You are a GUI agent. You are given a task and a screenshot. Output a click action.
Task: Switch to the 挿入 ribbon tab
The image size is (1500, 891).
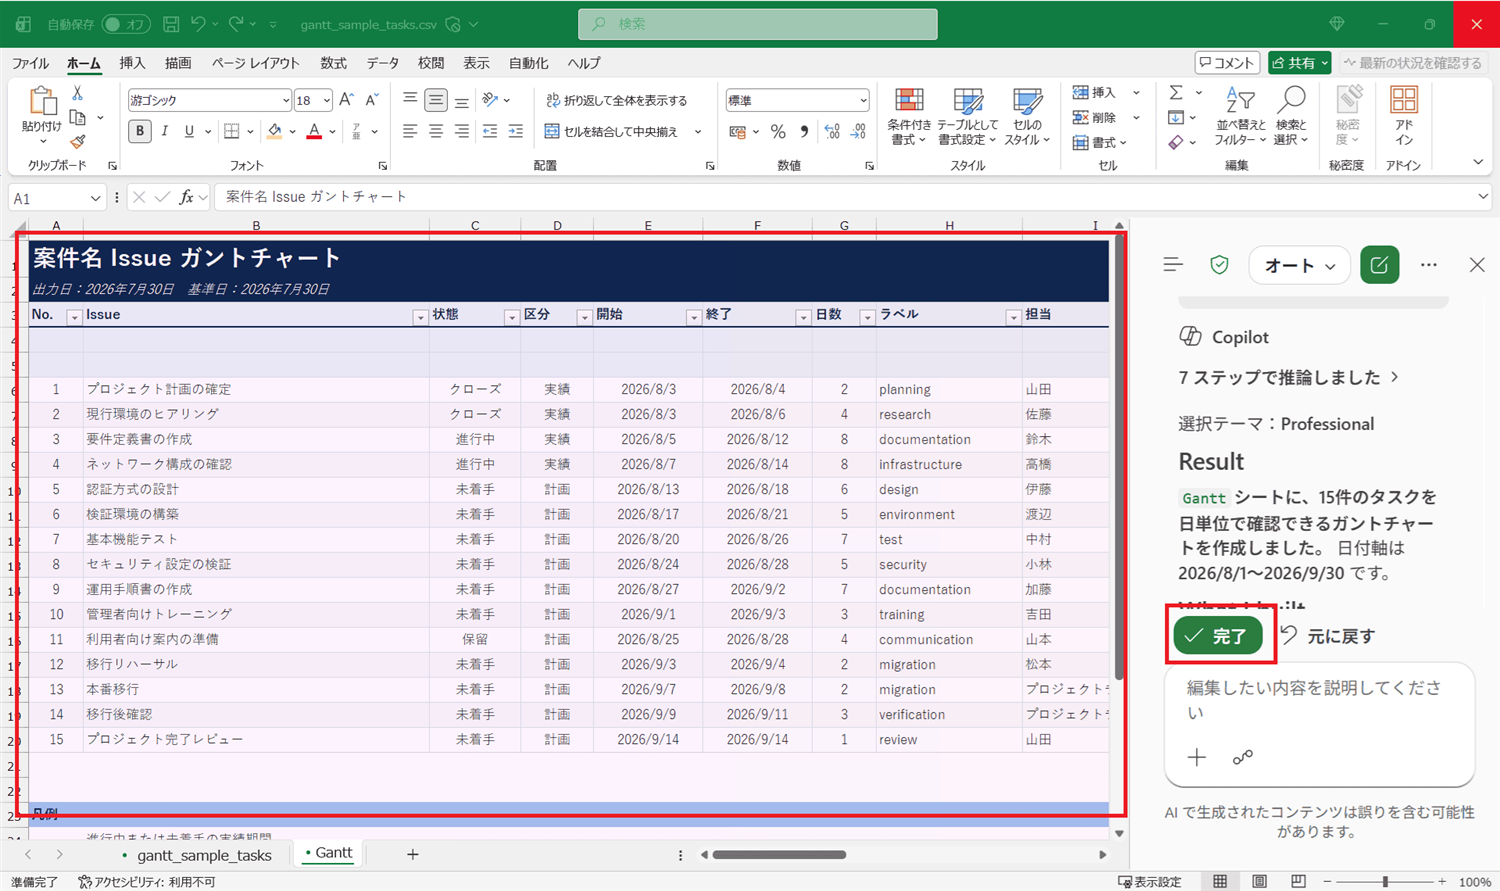(132, 63)
